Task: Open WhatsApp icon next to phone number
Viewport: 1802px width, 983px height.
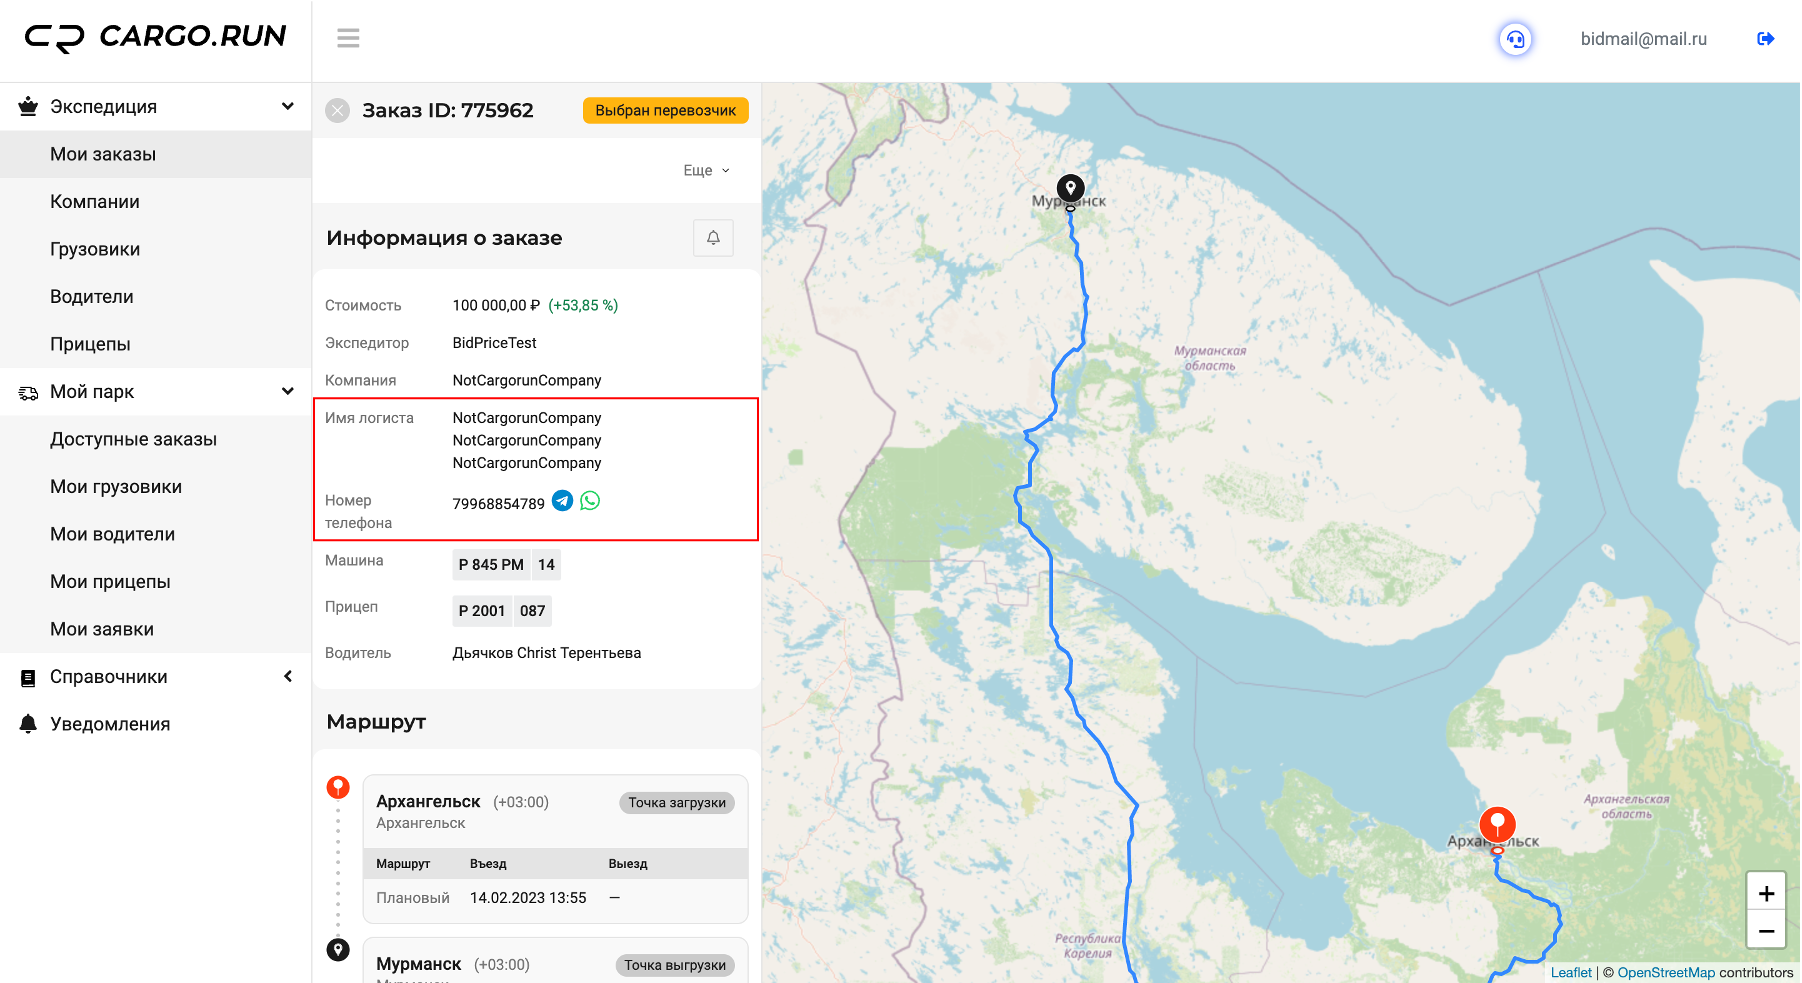Action: point(590,501)
